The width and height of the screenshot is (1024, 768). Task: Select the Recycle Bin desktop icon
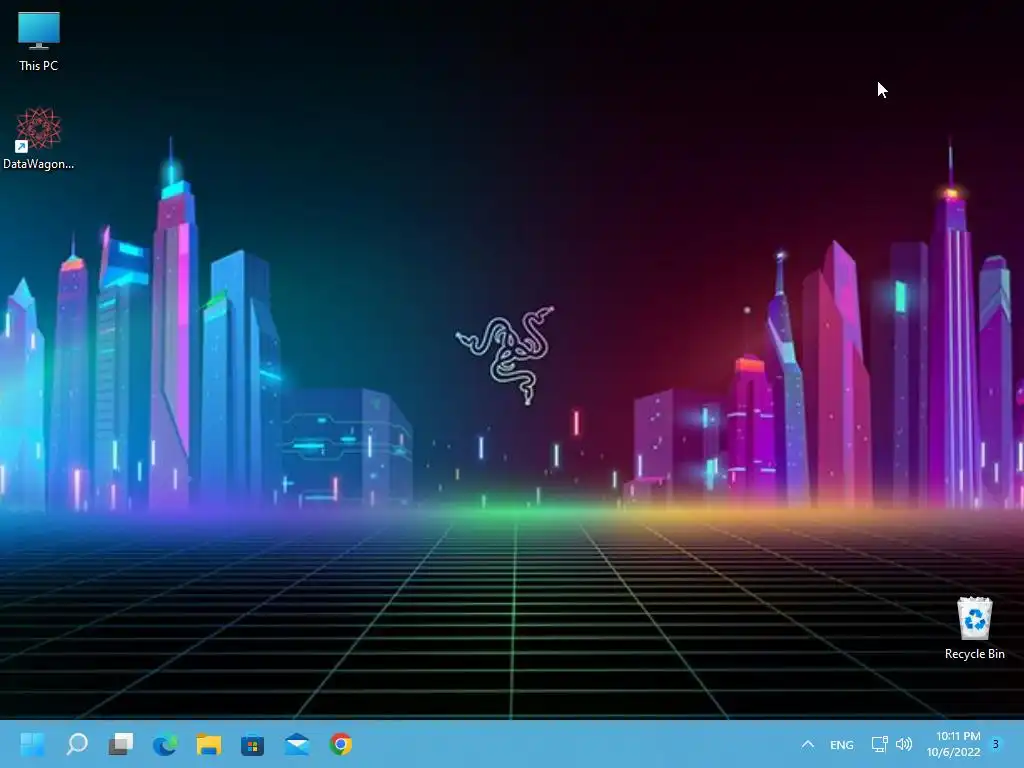tap(974, 628)
